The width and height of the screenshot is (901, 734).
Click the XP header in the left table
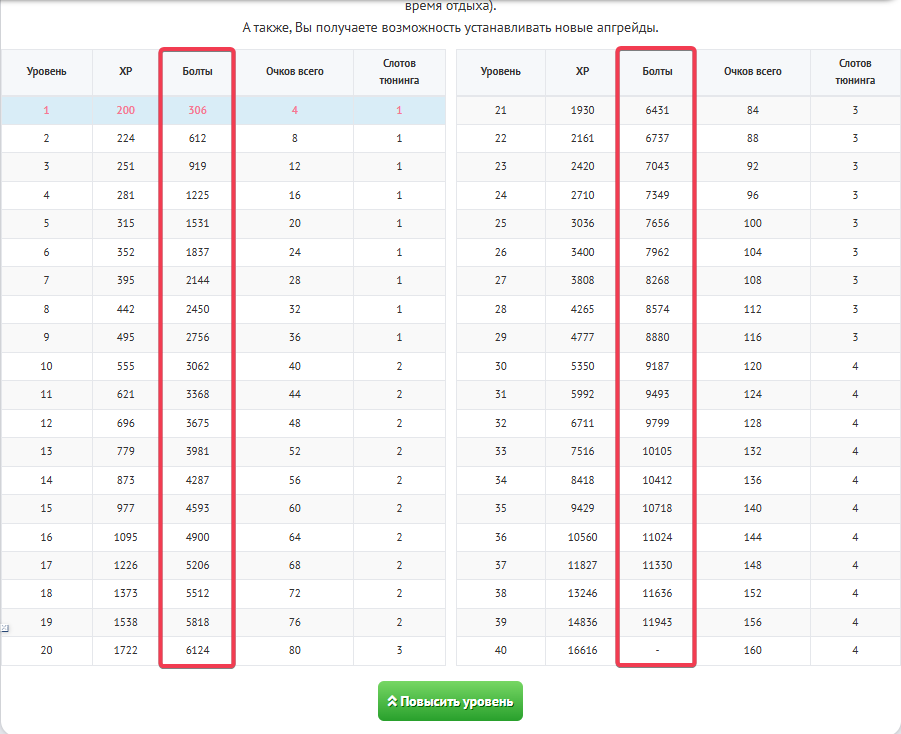[126, 72]
